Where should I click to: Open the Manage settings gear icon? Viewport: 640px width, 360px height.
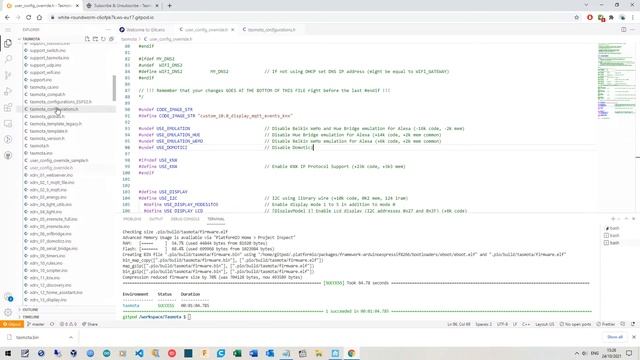pos(8,313)
